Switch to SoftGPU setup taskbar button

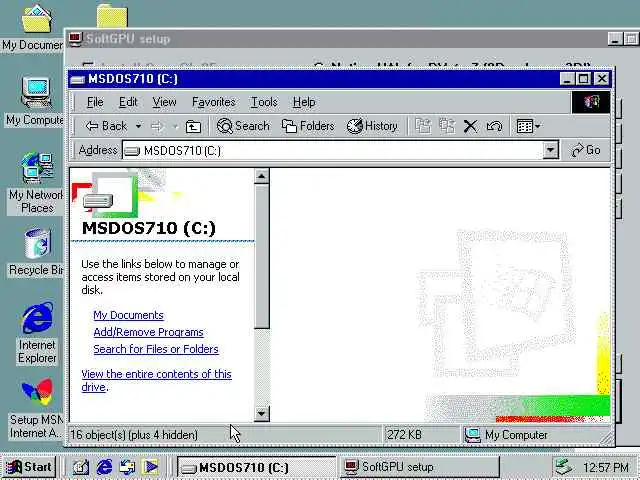tap(420, 467)
